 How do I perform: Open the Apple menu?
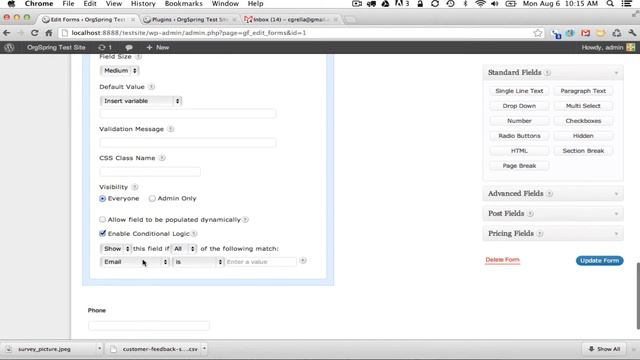(11, 4)
